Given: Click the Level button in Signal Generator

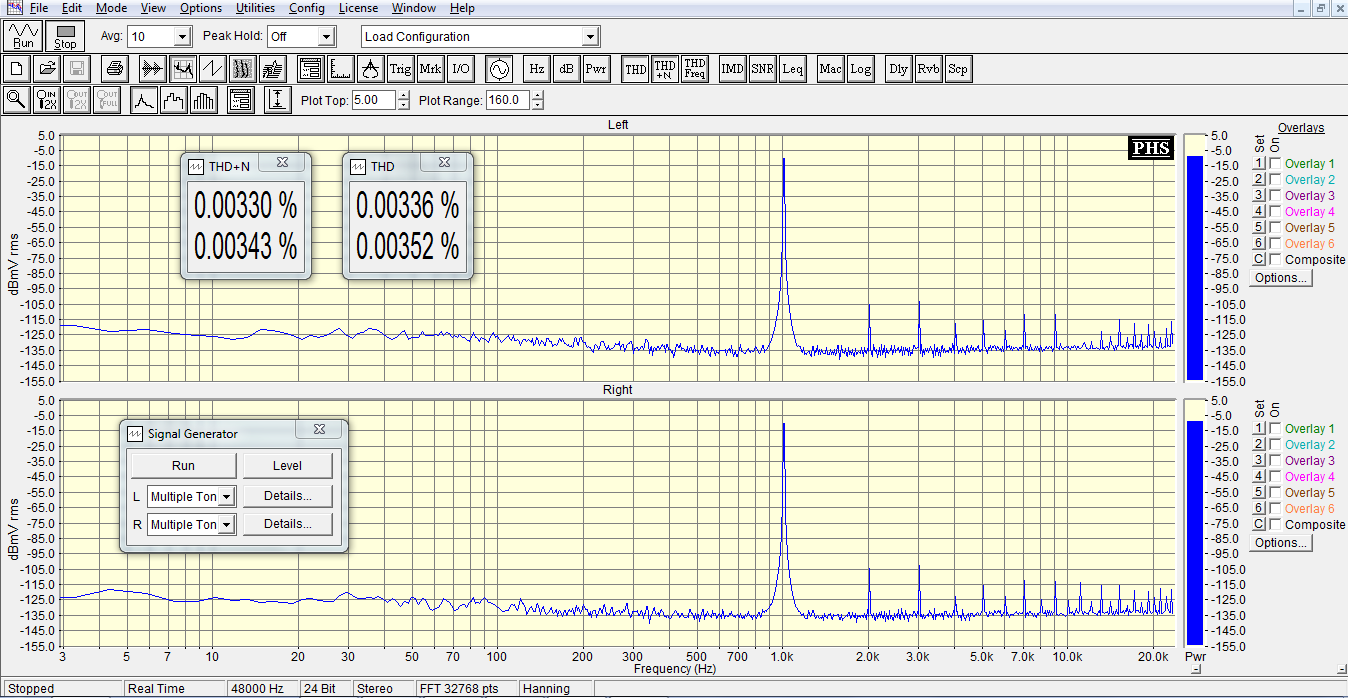Looking at the screenshot, I should (287, 466).
